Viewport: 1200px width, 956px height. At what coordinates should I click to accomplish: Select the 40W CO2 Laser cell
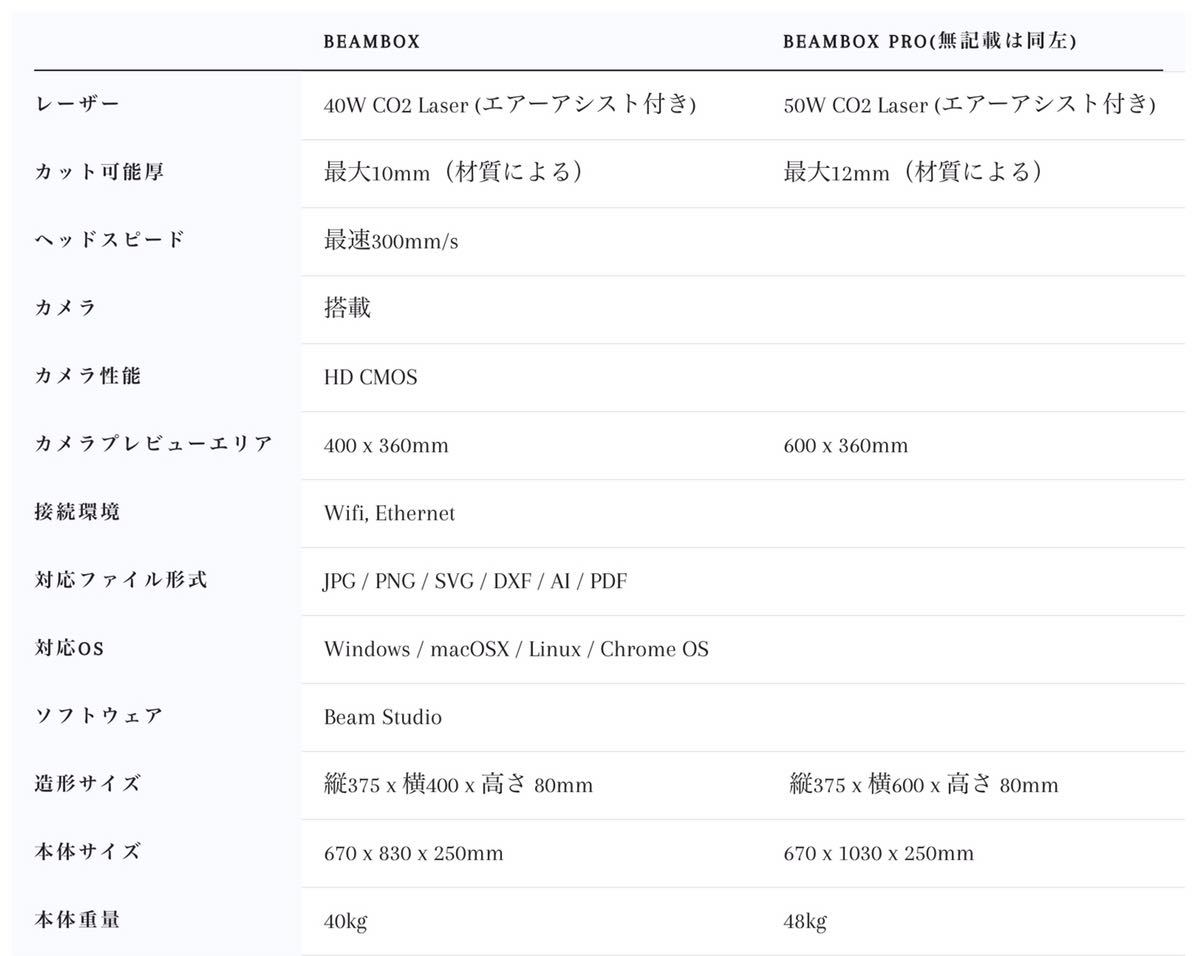click(510, 105)
